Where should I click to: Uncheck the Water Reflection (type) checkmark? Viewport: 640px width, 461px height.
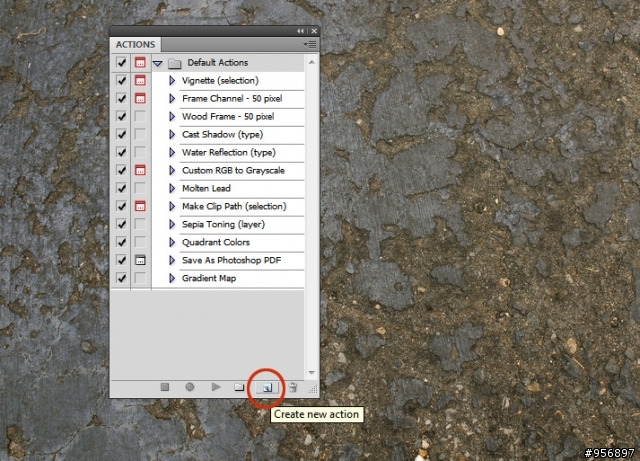121,152
